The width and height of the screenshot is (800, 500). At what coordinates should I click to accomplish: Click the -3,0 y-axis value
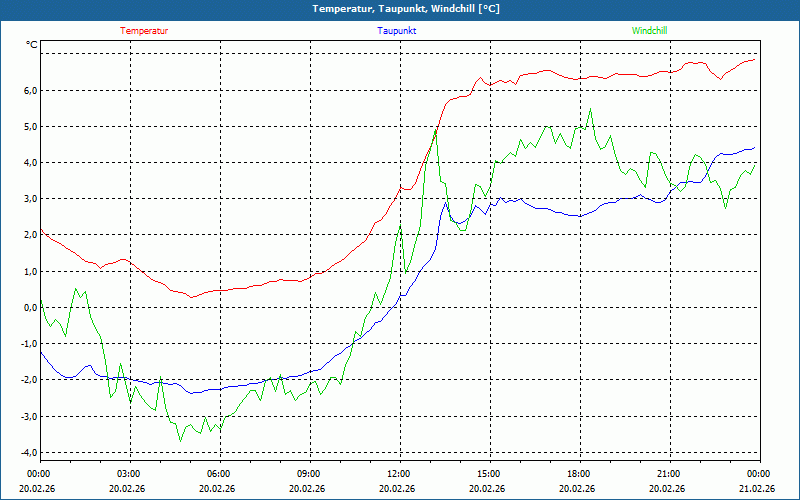click(29, 416)
